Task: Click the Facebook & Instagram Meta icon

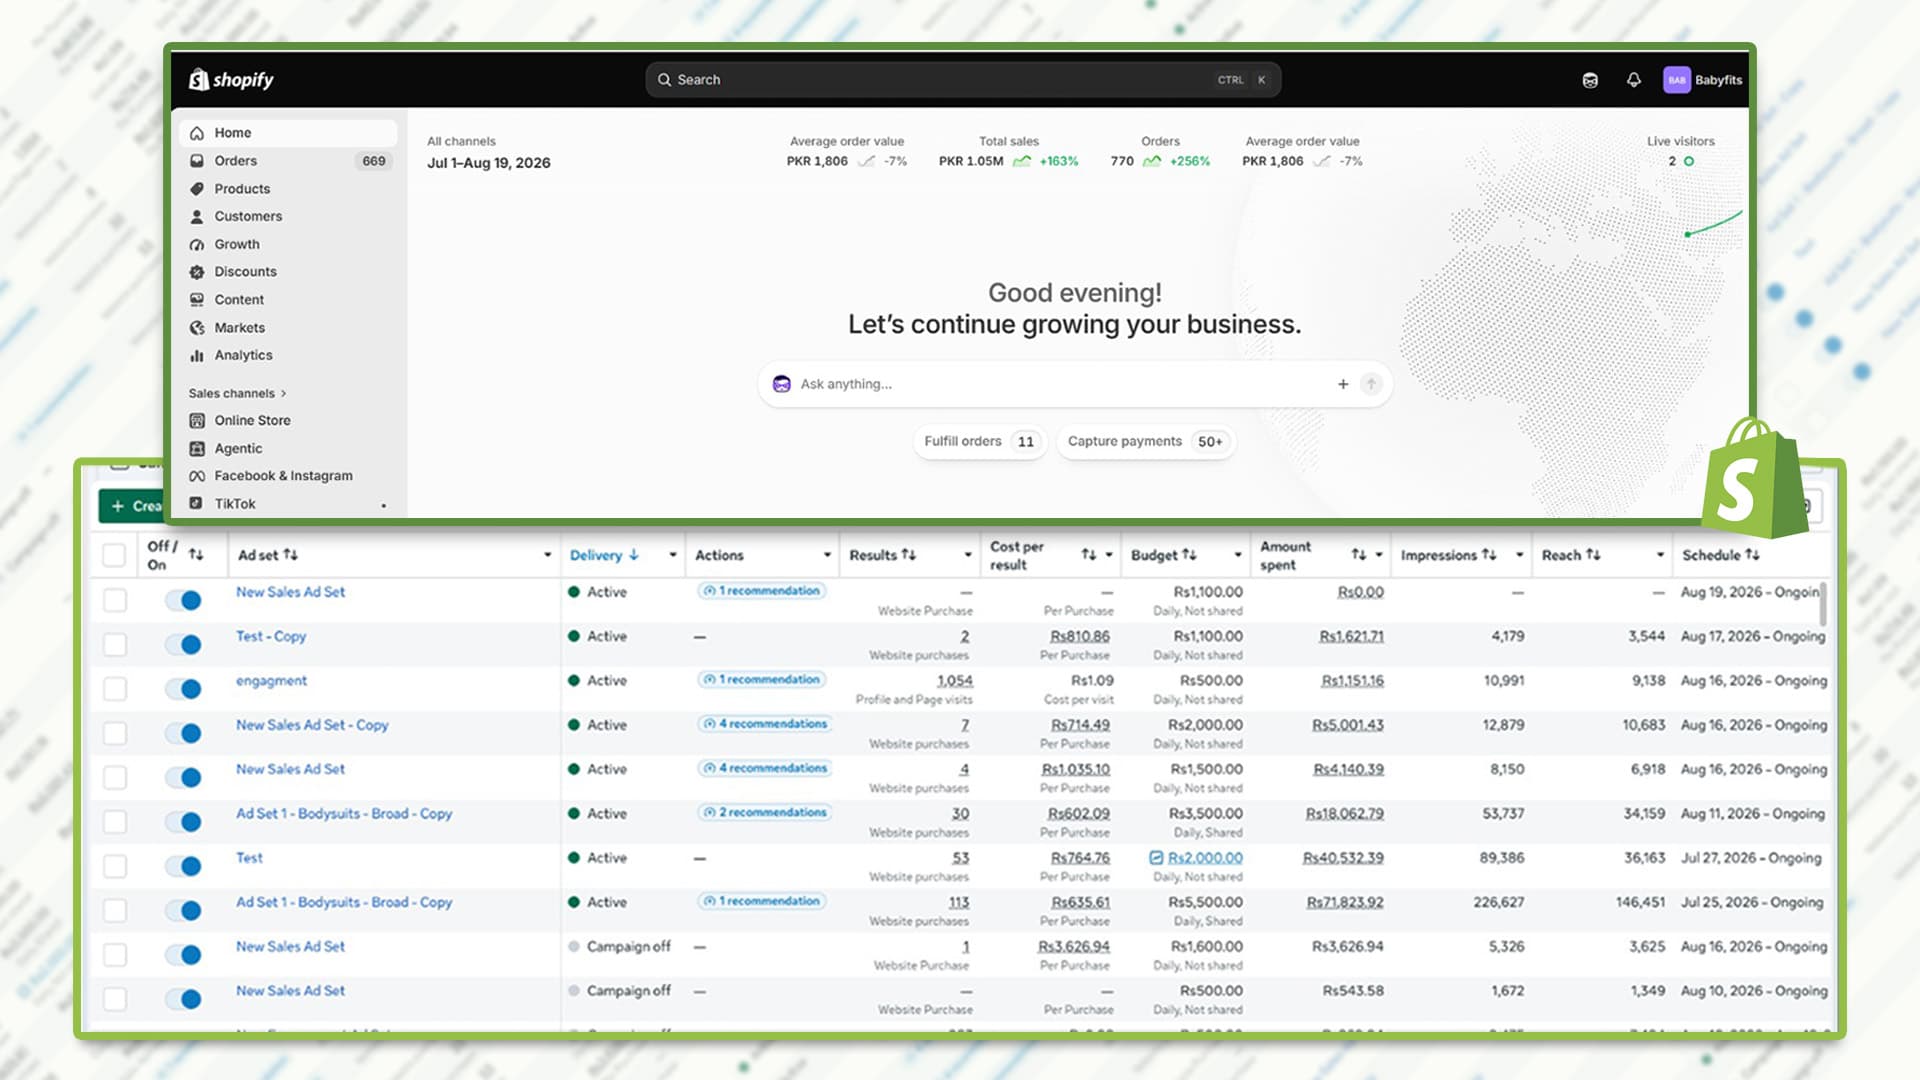Action: pyautogui.click(x=197, y=476)
